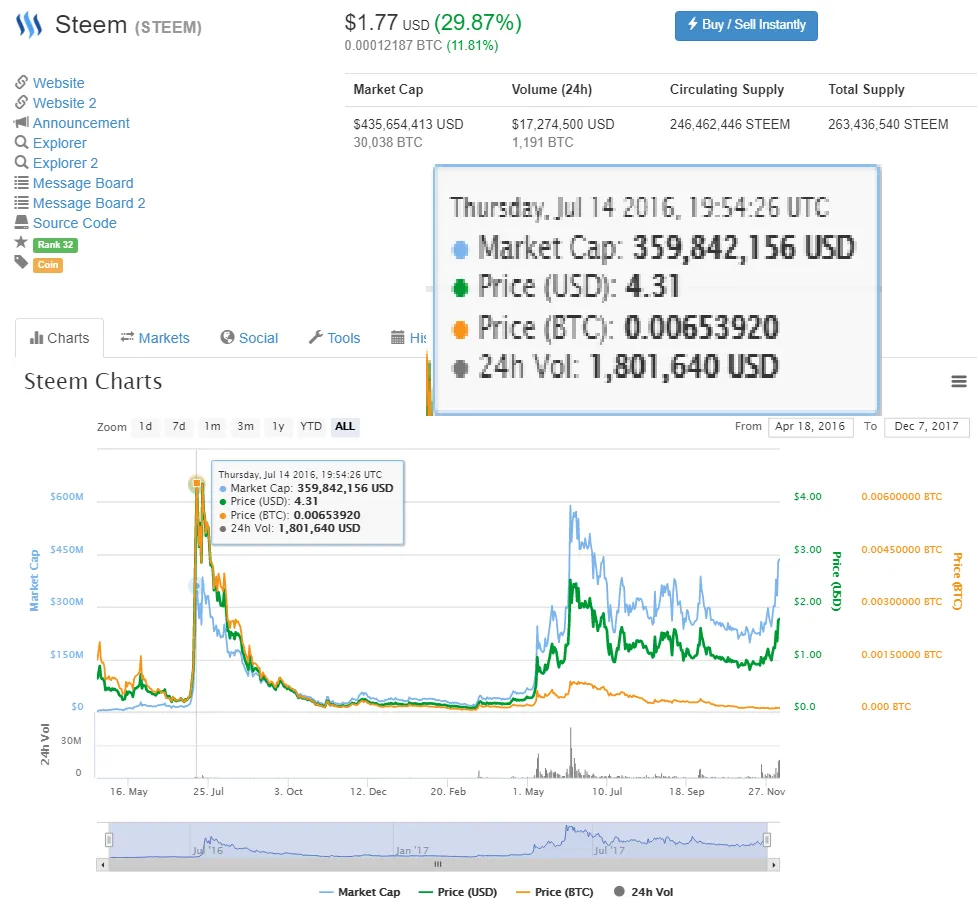The height and width of the screenshot is (909, 977).
Task: Click Buy / Sell Instantly button
Action: 746,26
